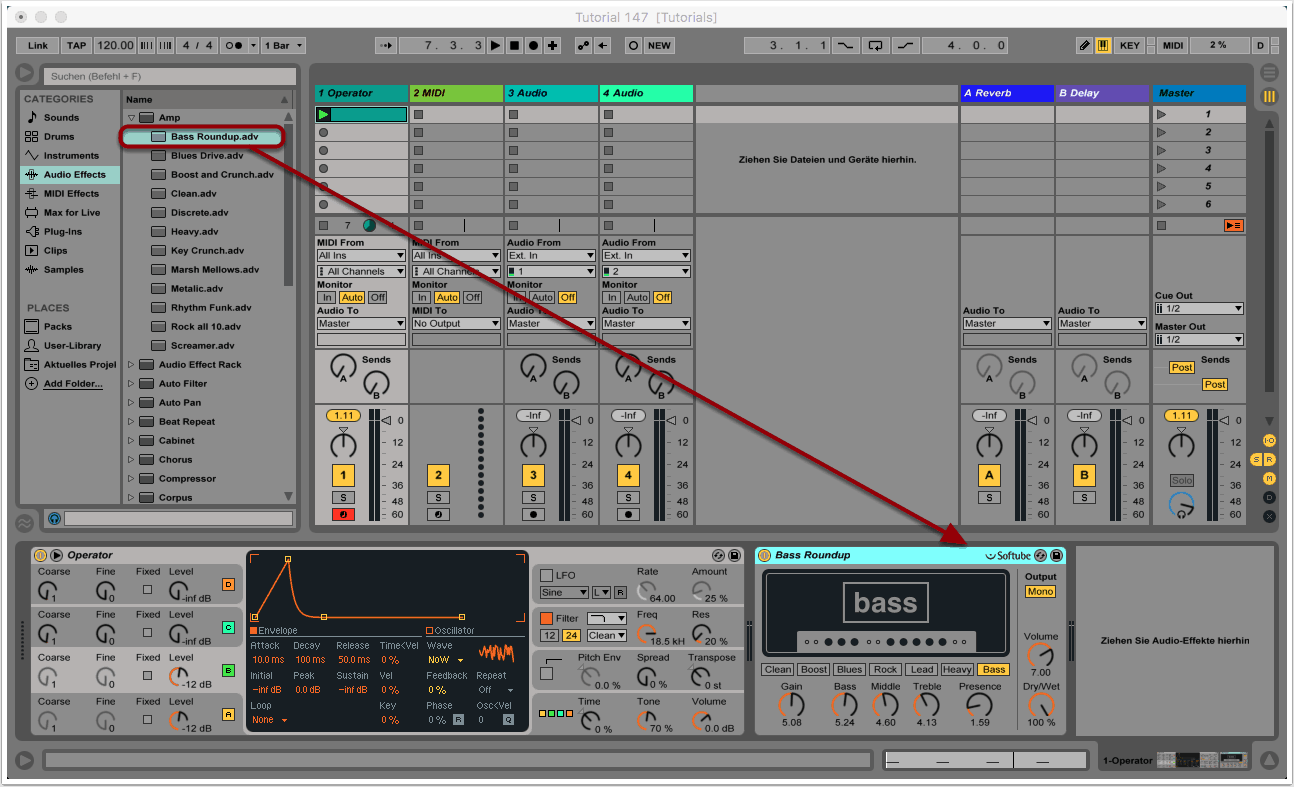This screenshot has height=787, width=1294.
Task: Click the Bass Roundup device activator icon
Action: (x=765, y=555)
